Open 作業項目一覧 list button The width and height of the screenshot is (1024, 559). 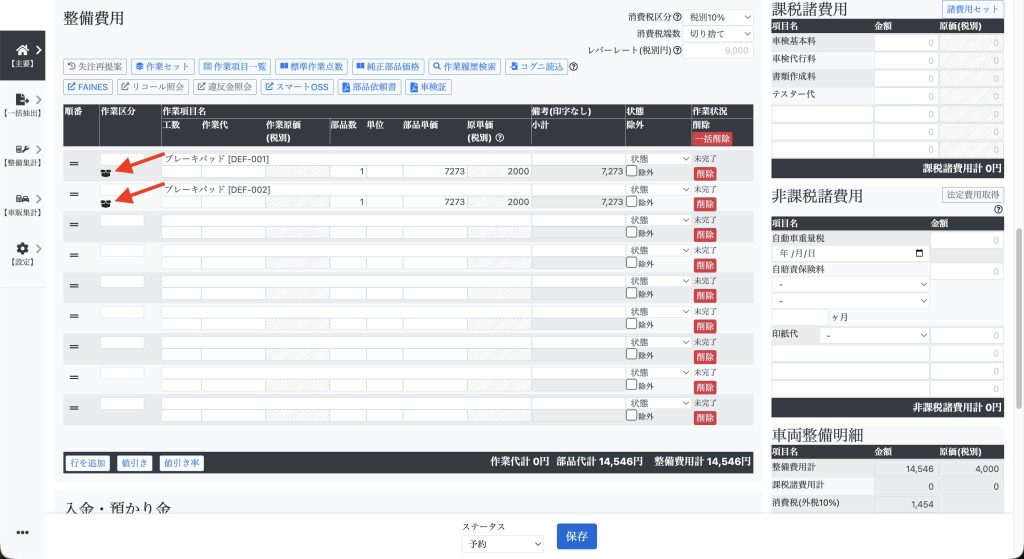coord(234,67)
